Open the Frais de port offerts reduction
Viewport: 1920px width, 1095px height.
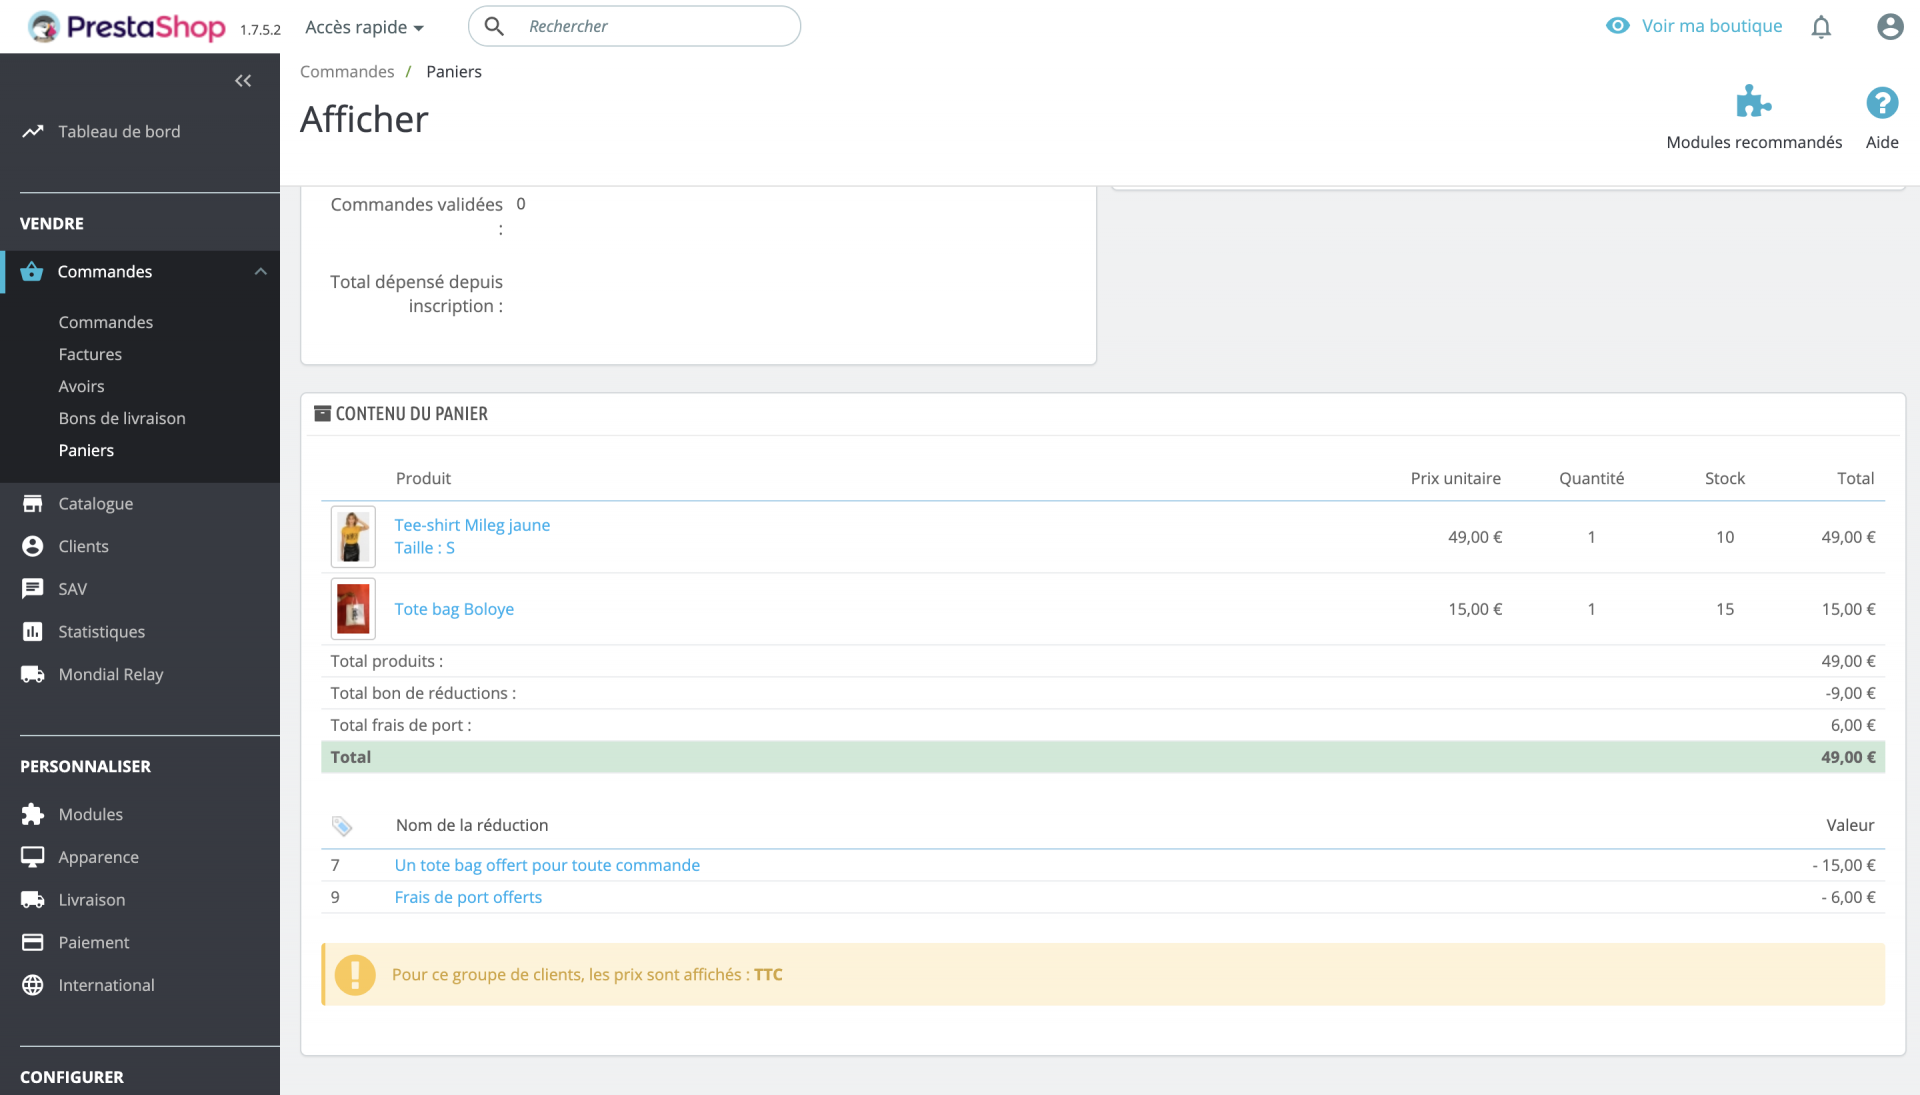[x=468, y=897]
